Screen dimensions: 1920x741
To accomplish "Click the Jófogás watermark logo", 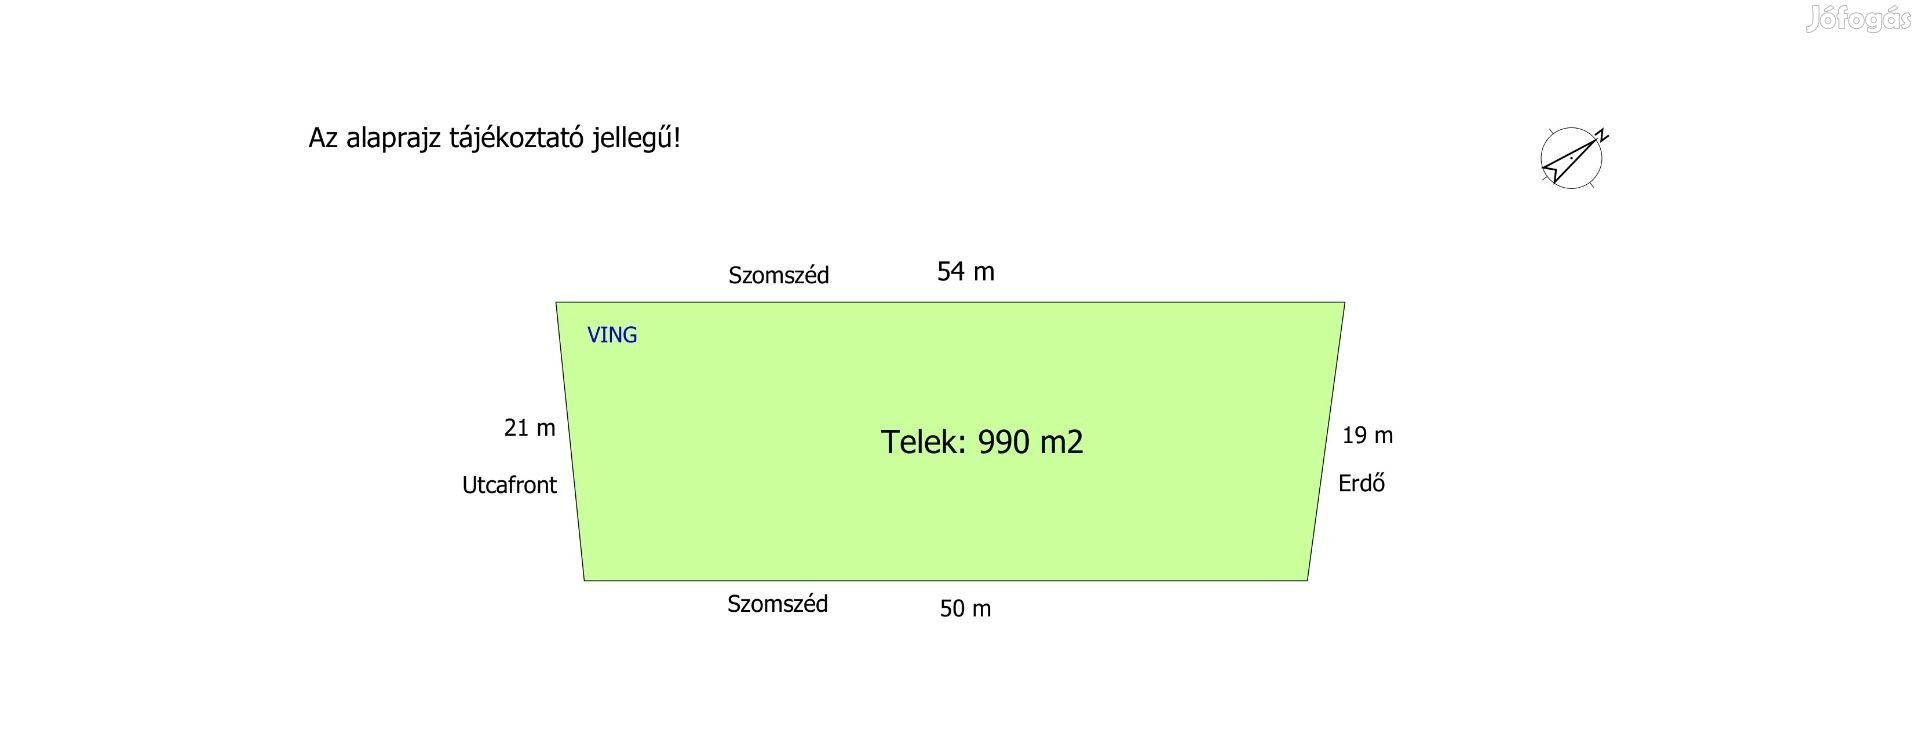I will [1858, 20].
